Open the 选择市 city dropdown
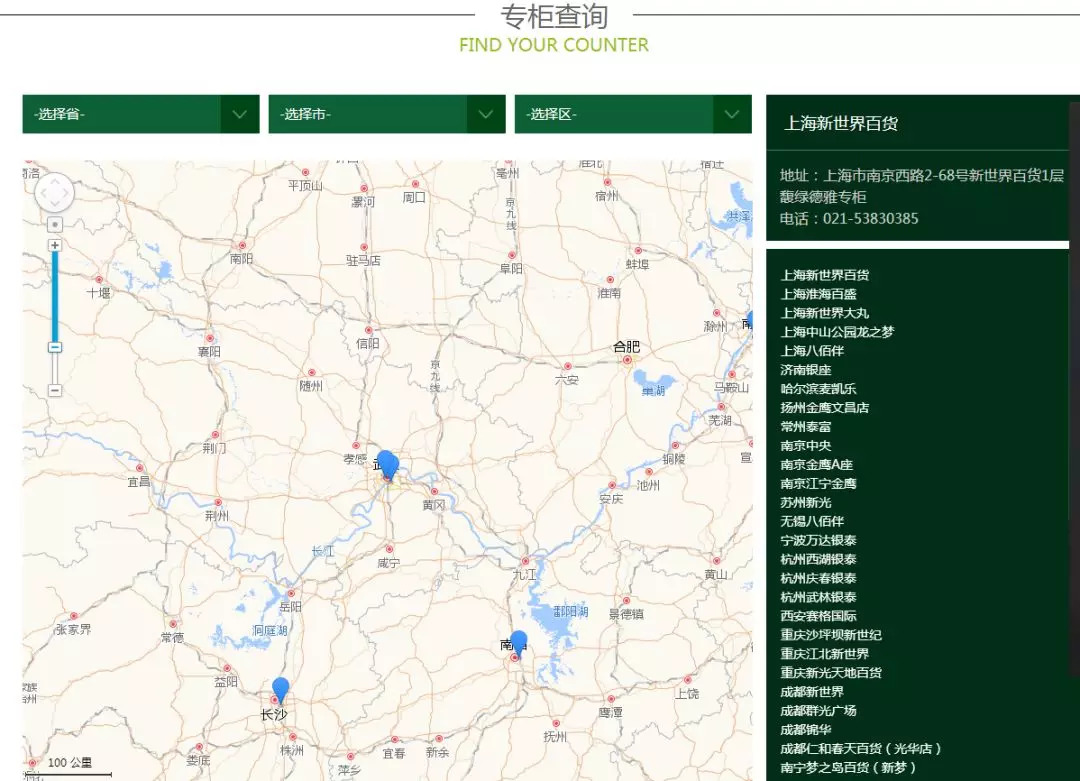The height and width of the screenshot is (781, 1080). 386,114
